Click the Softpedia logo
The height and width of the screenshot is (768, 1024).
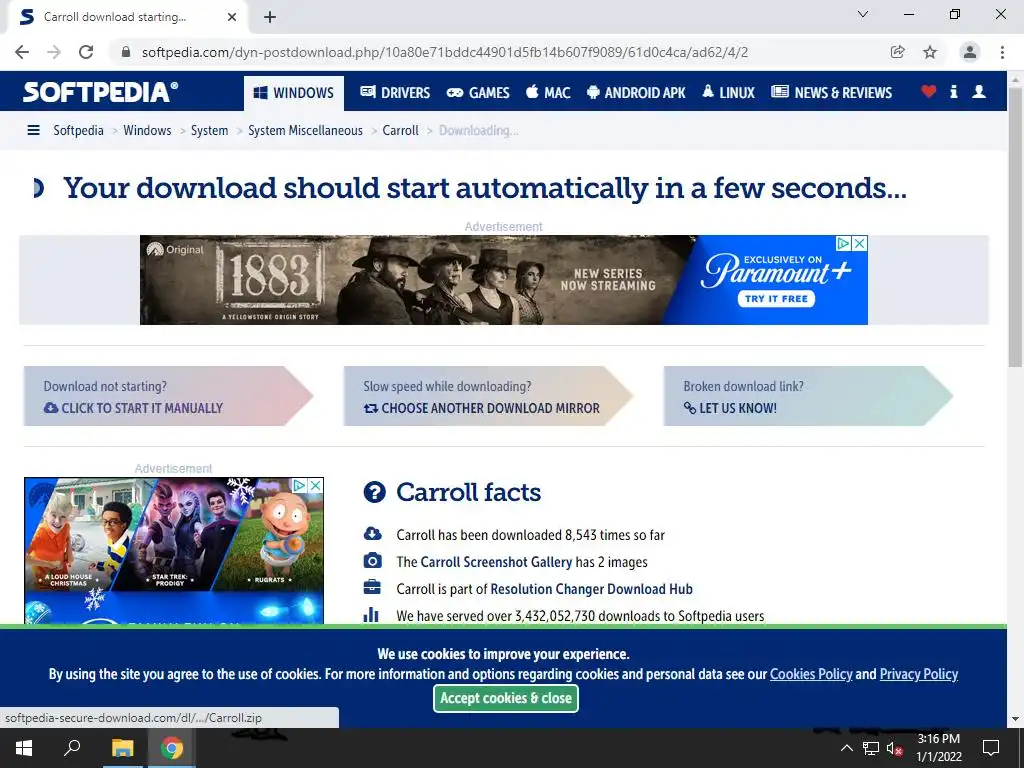(x=100, y=92)
